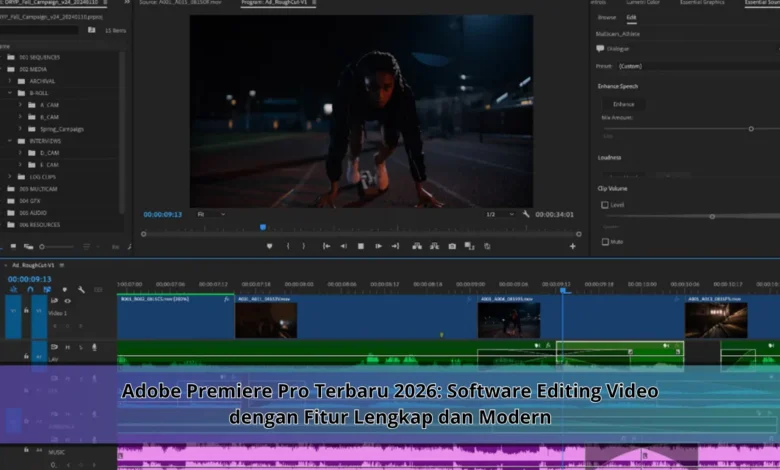Toggle Video 1 track output eye

(x=68, y=301)
